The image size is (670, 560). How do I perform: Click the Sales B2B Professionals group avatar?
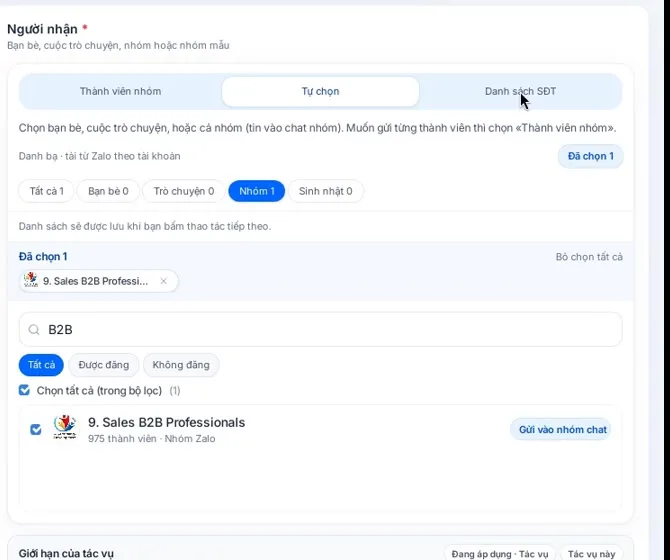(65, 427)
